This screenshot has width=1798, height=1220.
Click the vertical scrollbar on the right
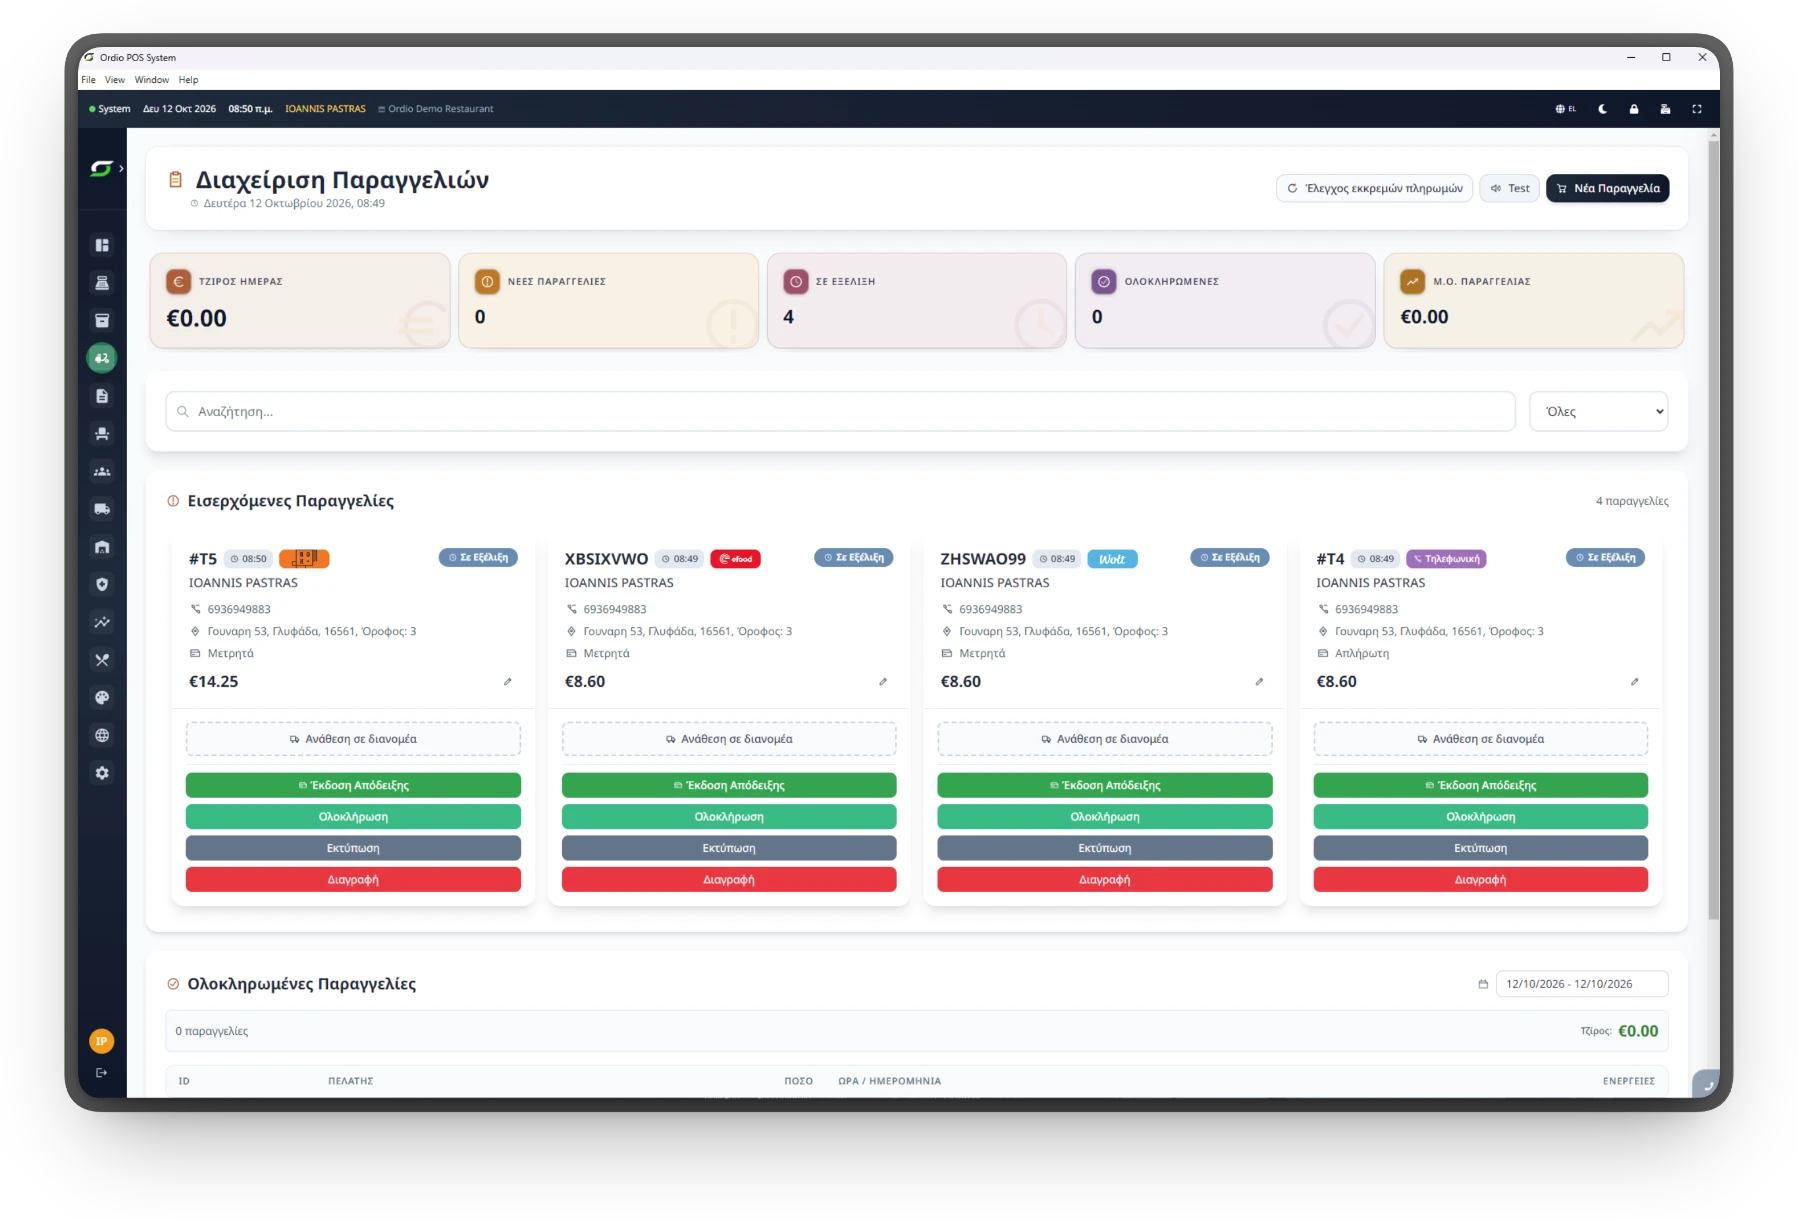[1714, 530]
